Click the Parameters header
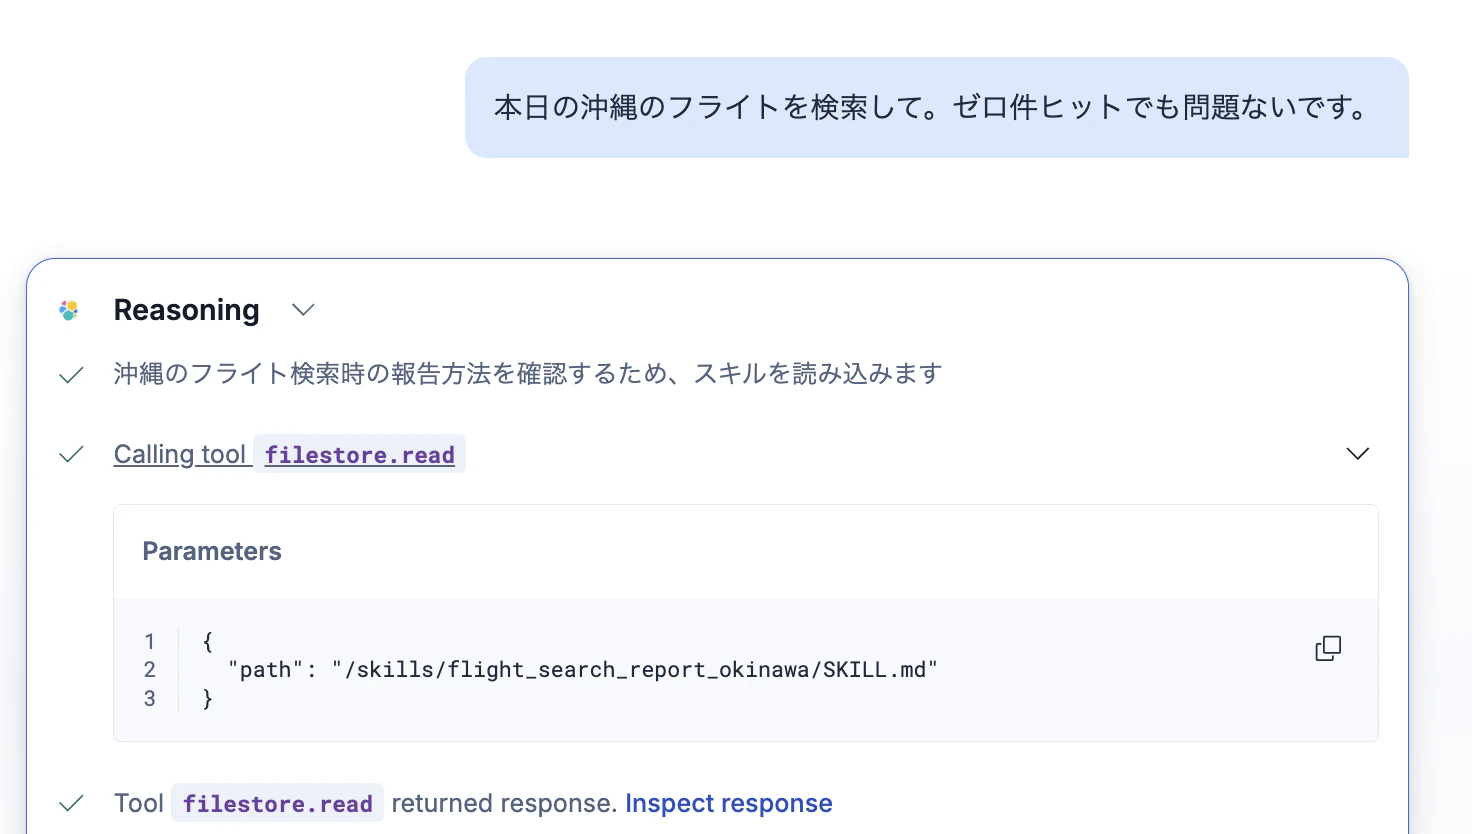 pyautogui.click(x=212, y=551)
